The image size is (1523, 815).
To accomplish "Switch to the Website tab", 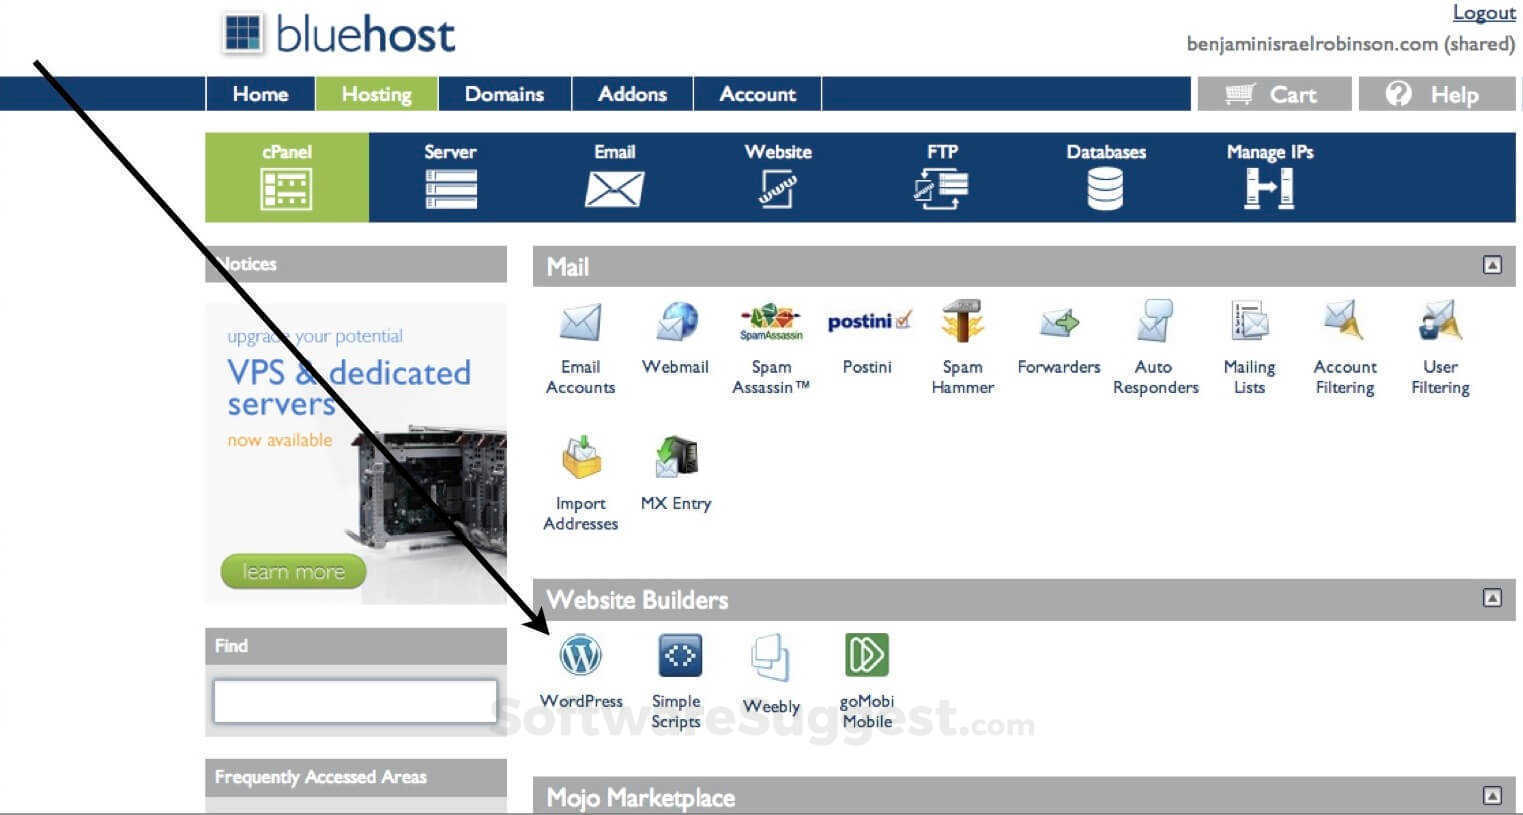I will click(x=778, y=177).
